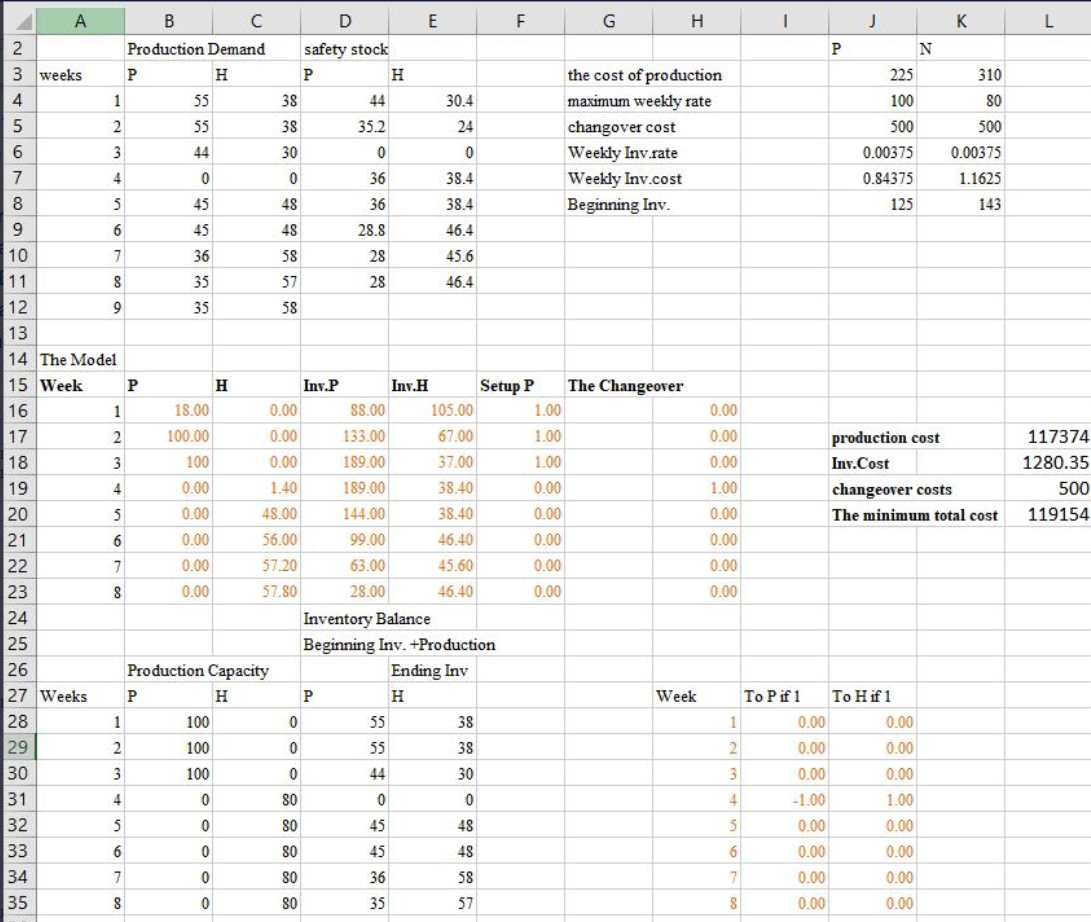Select row 29 header

tap(18, 747)
